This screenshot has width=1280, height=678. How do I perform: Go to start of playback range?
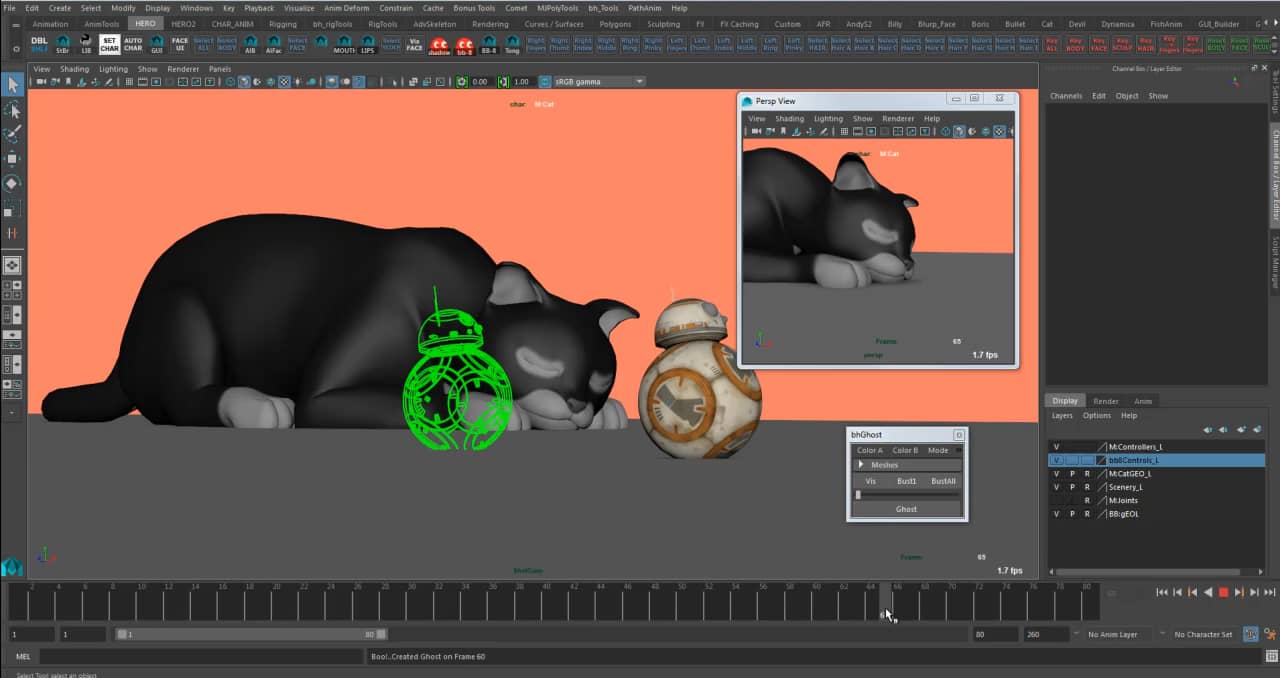(x=1162, y=592)
